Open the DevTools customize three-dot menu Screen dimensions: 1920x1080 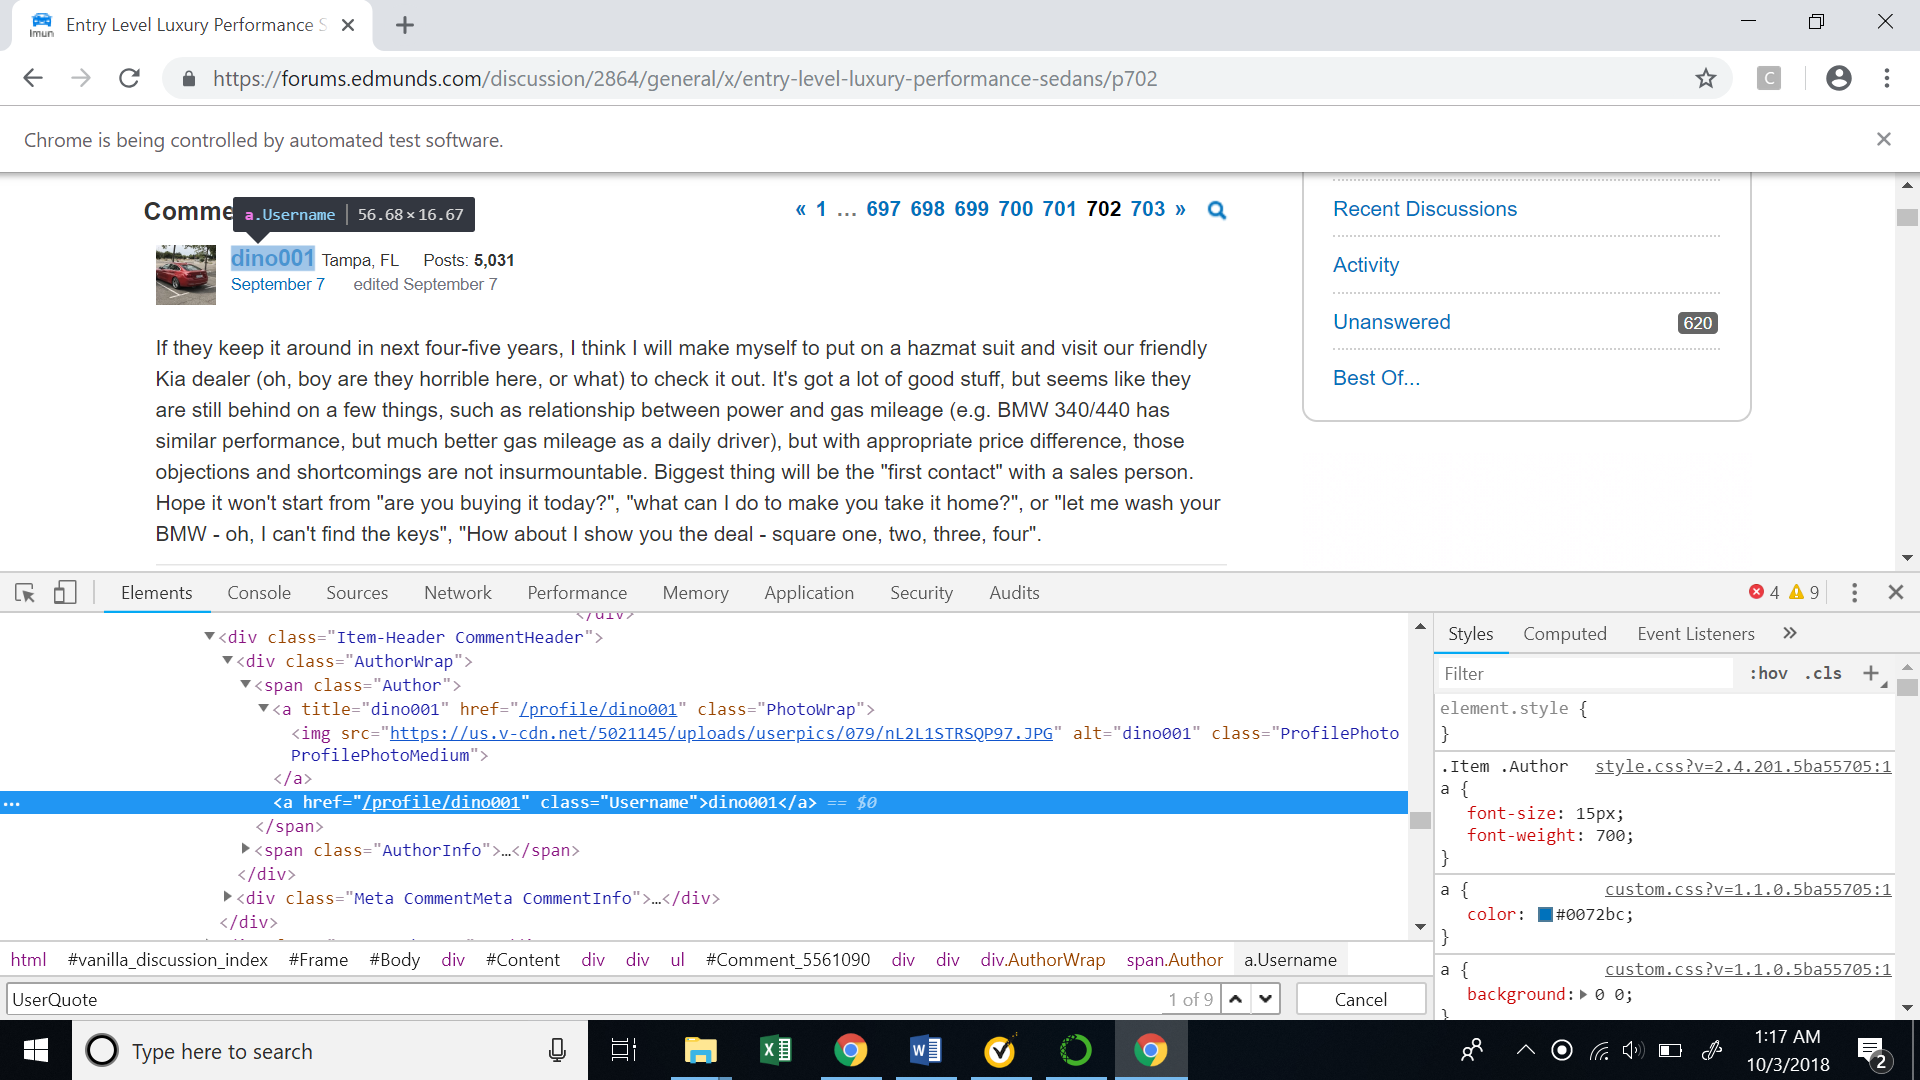coord(1854,593)
